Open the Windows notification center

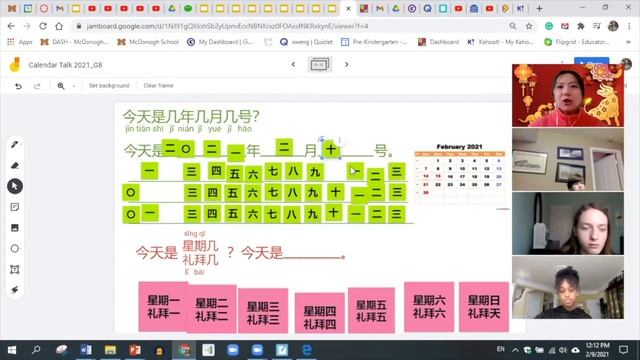click(623, 350)
